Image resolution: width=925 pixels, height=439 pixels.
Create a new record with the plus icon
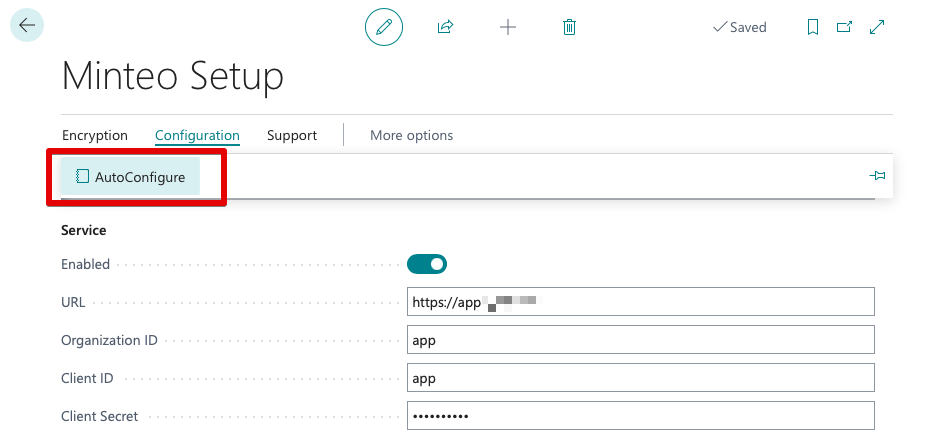(x=508, y=27)
